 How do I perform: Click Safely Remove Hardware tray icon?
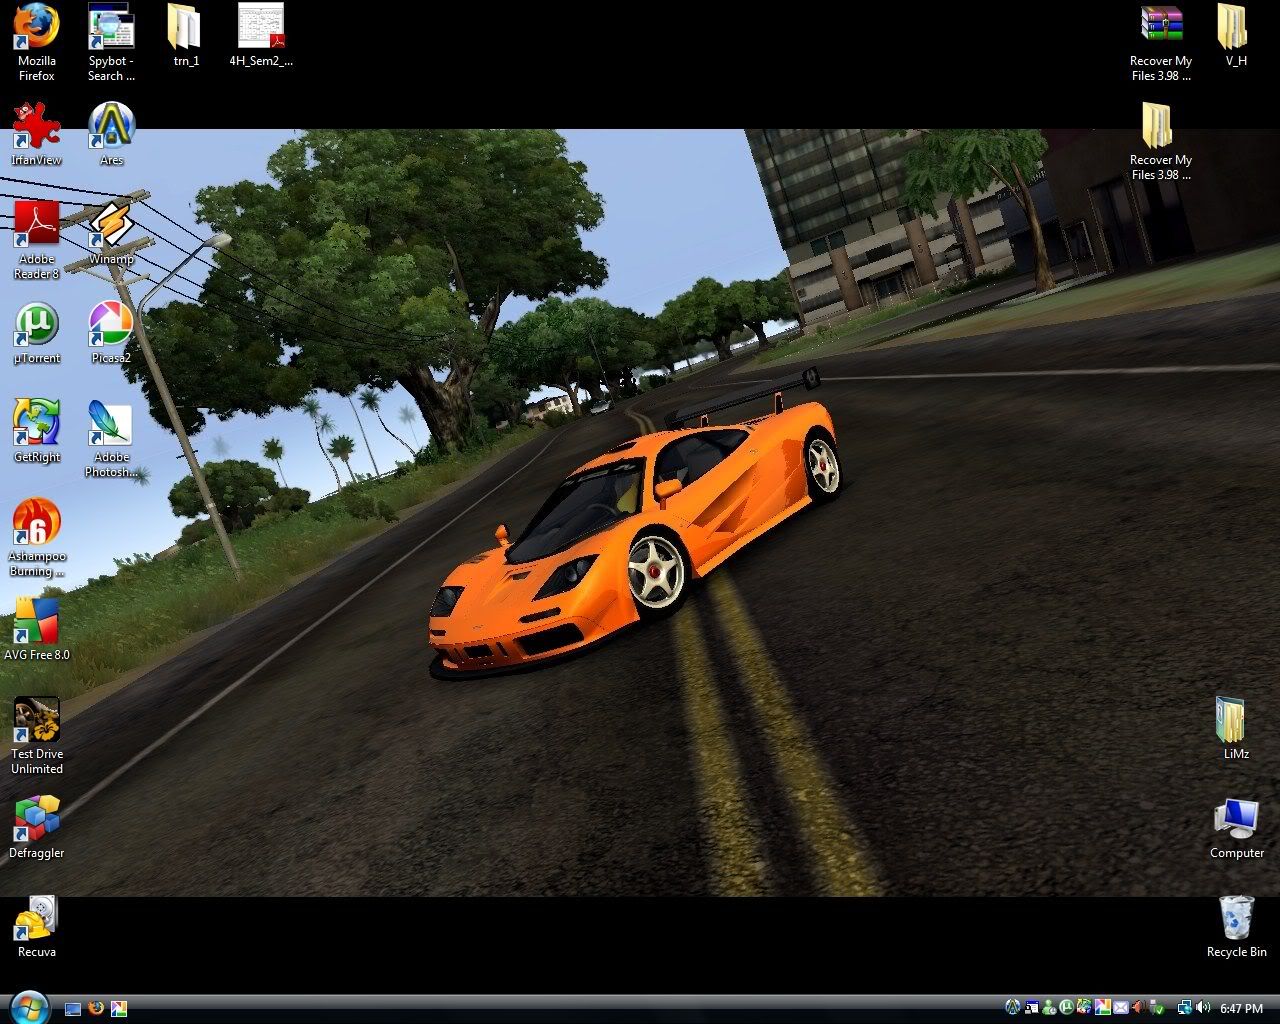pyautogui.click(x=1157, y=1007)
